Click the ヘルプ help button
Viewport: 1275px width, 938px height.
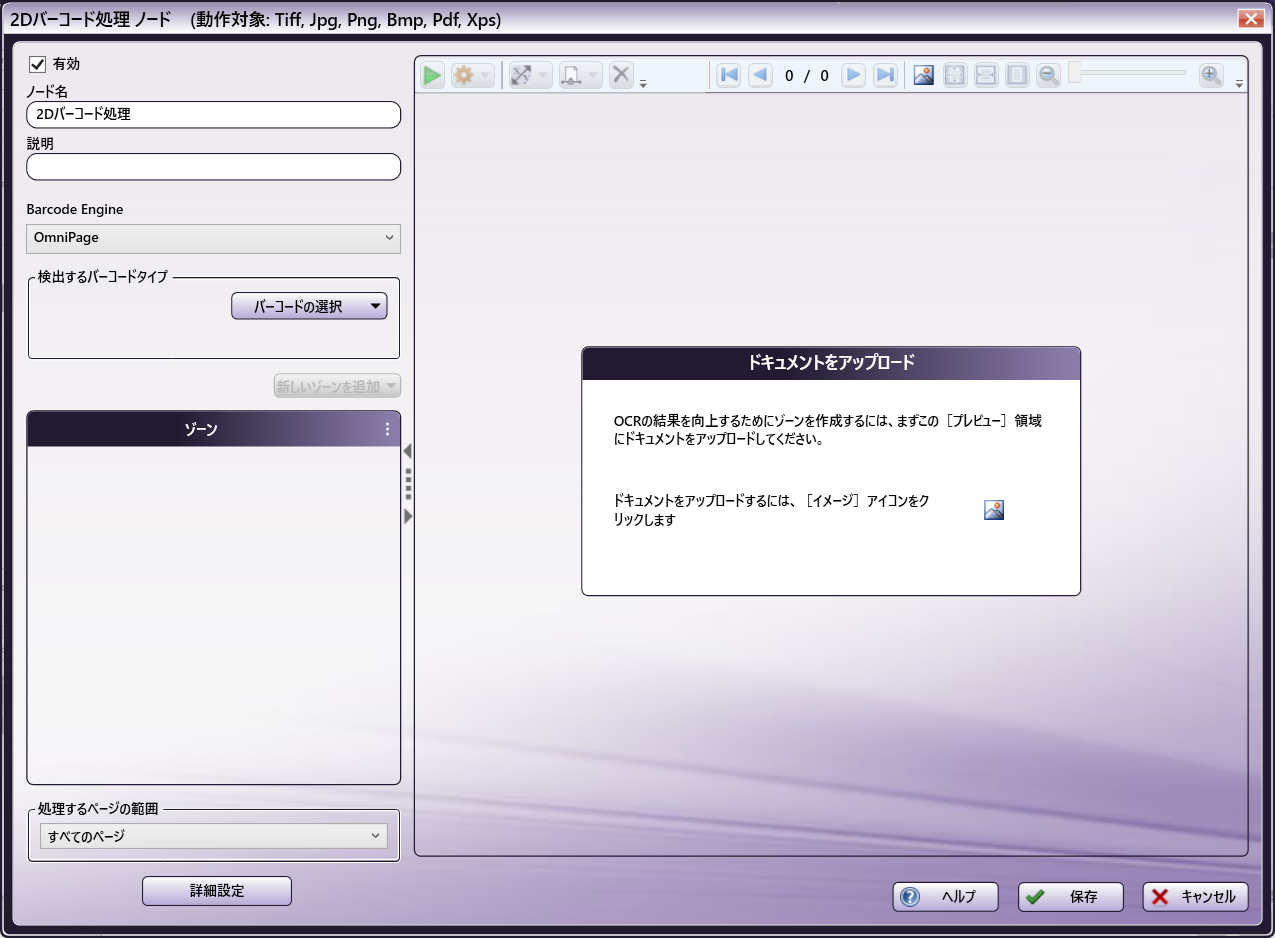[946, 897]
